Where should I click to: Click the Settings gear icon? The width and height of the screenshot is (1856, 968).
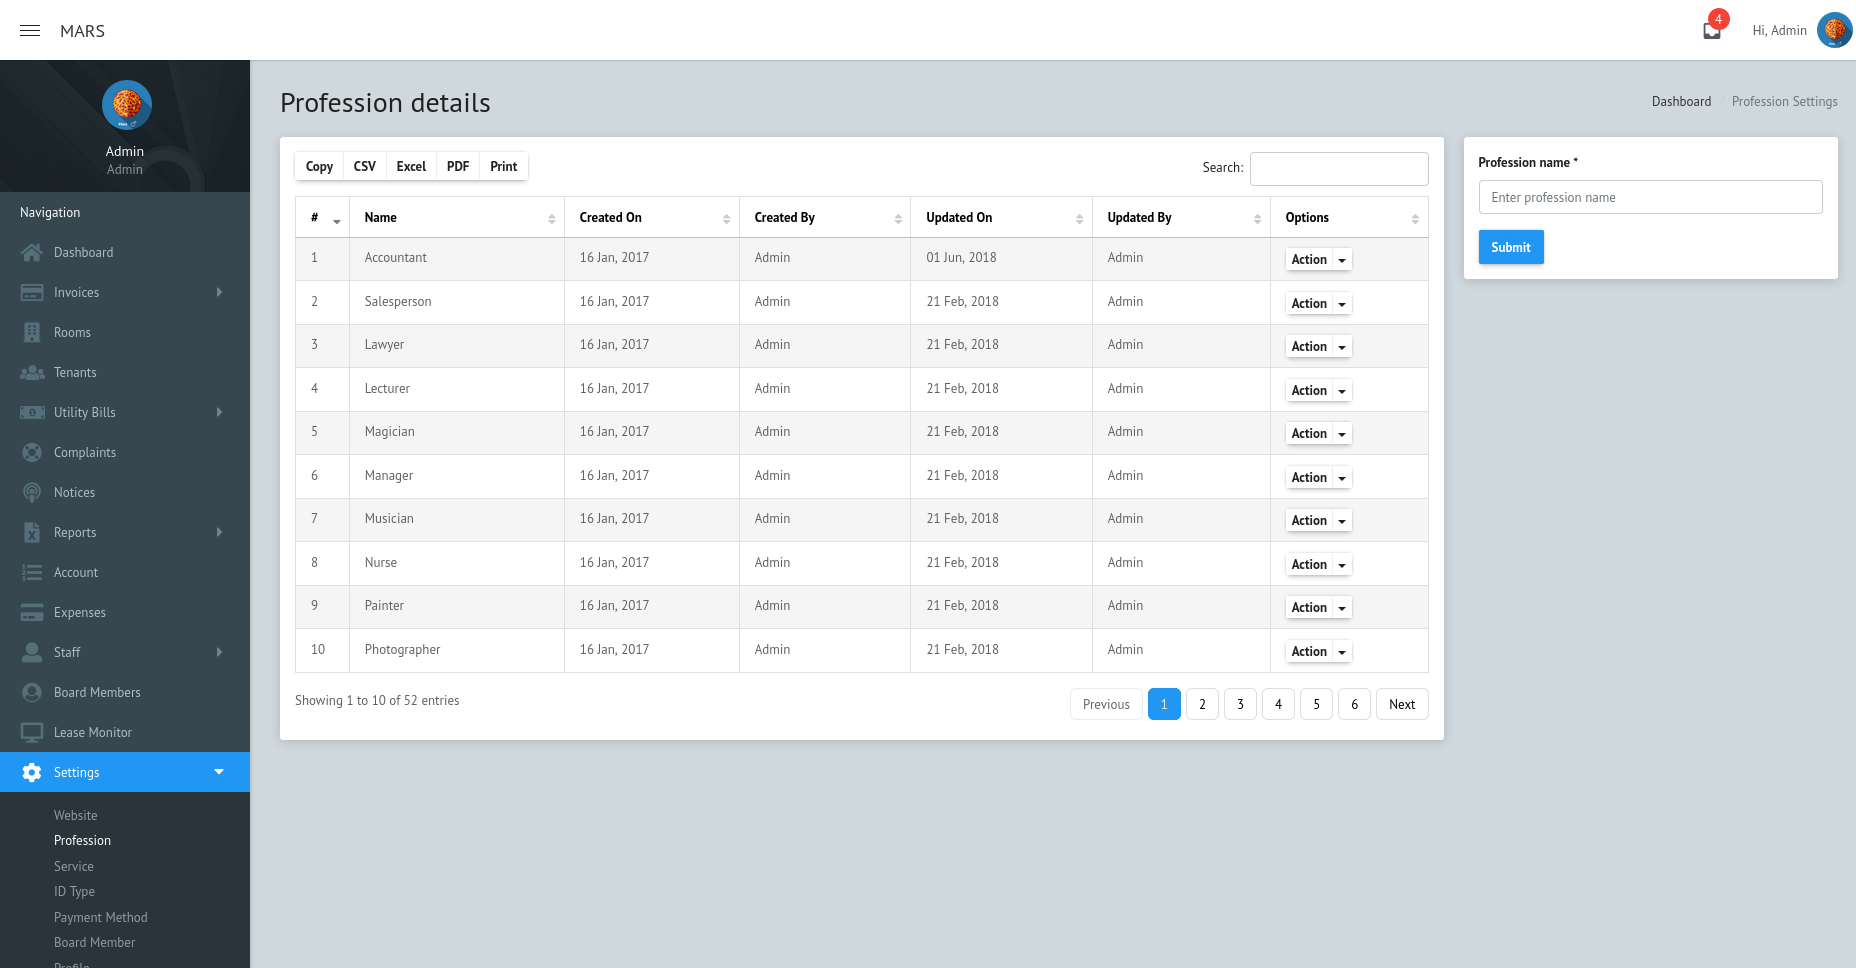coord(31,772)
